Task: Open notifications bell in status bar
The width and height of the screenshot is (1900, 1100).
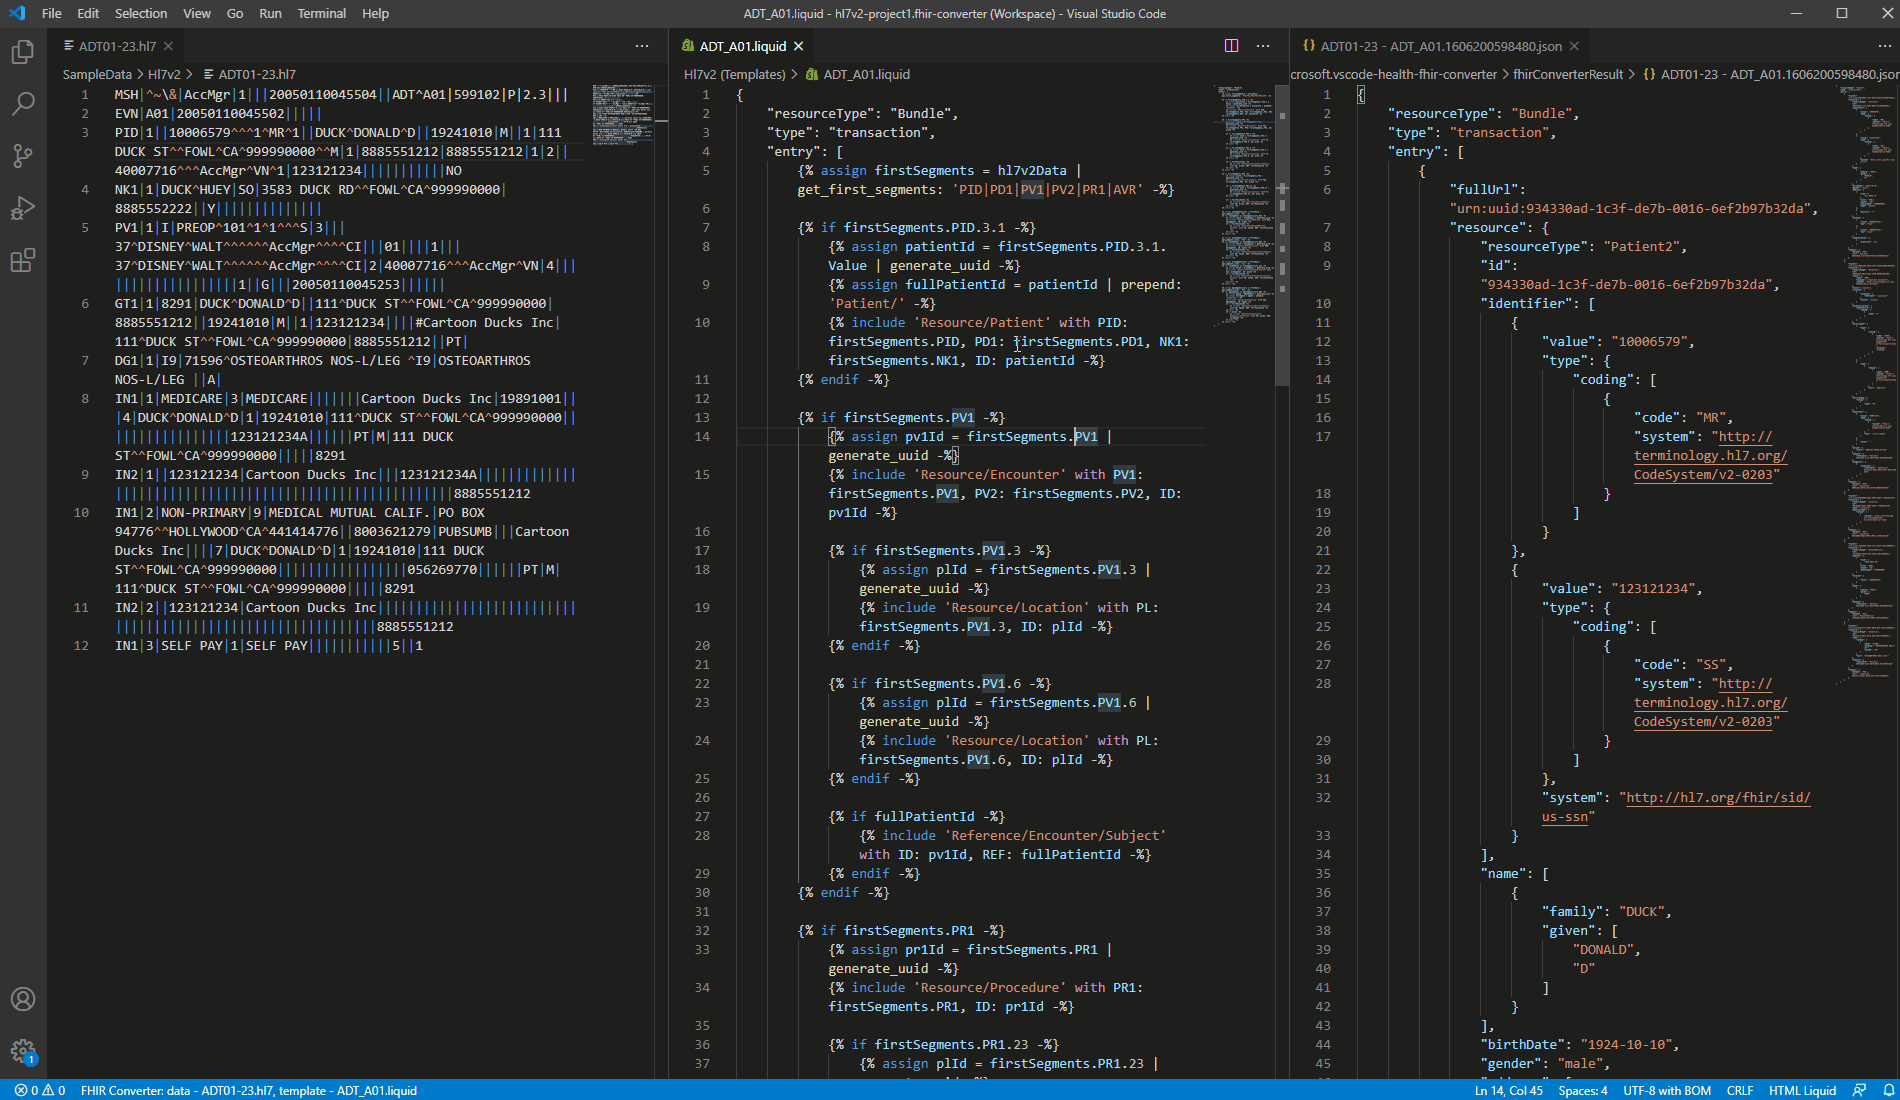Action: pos(1888,1090)
